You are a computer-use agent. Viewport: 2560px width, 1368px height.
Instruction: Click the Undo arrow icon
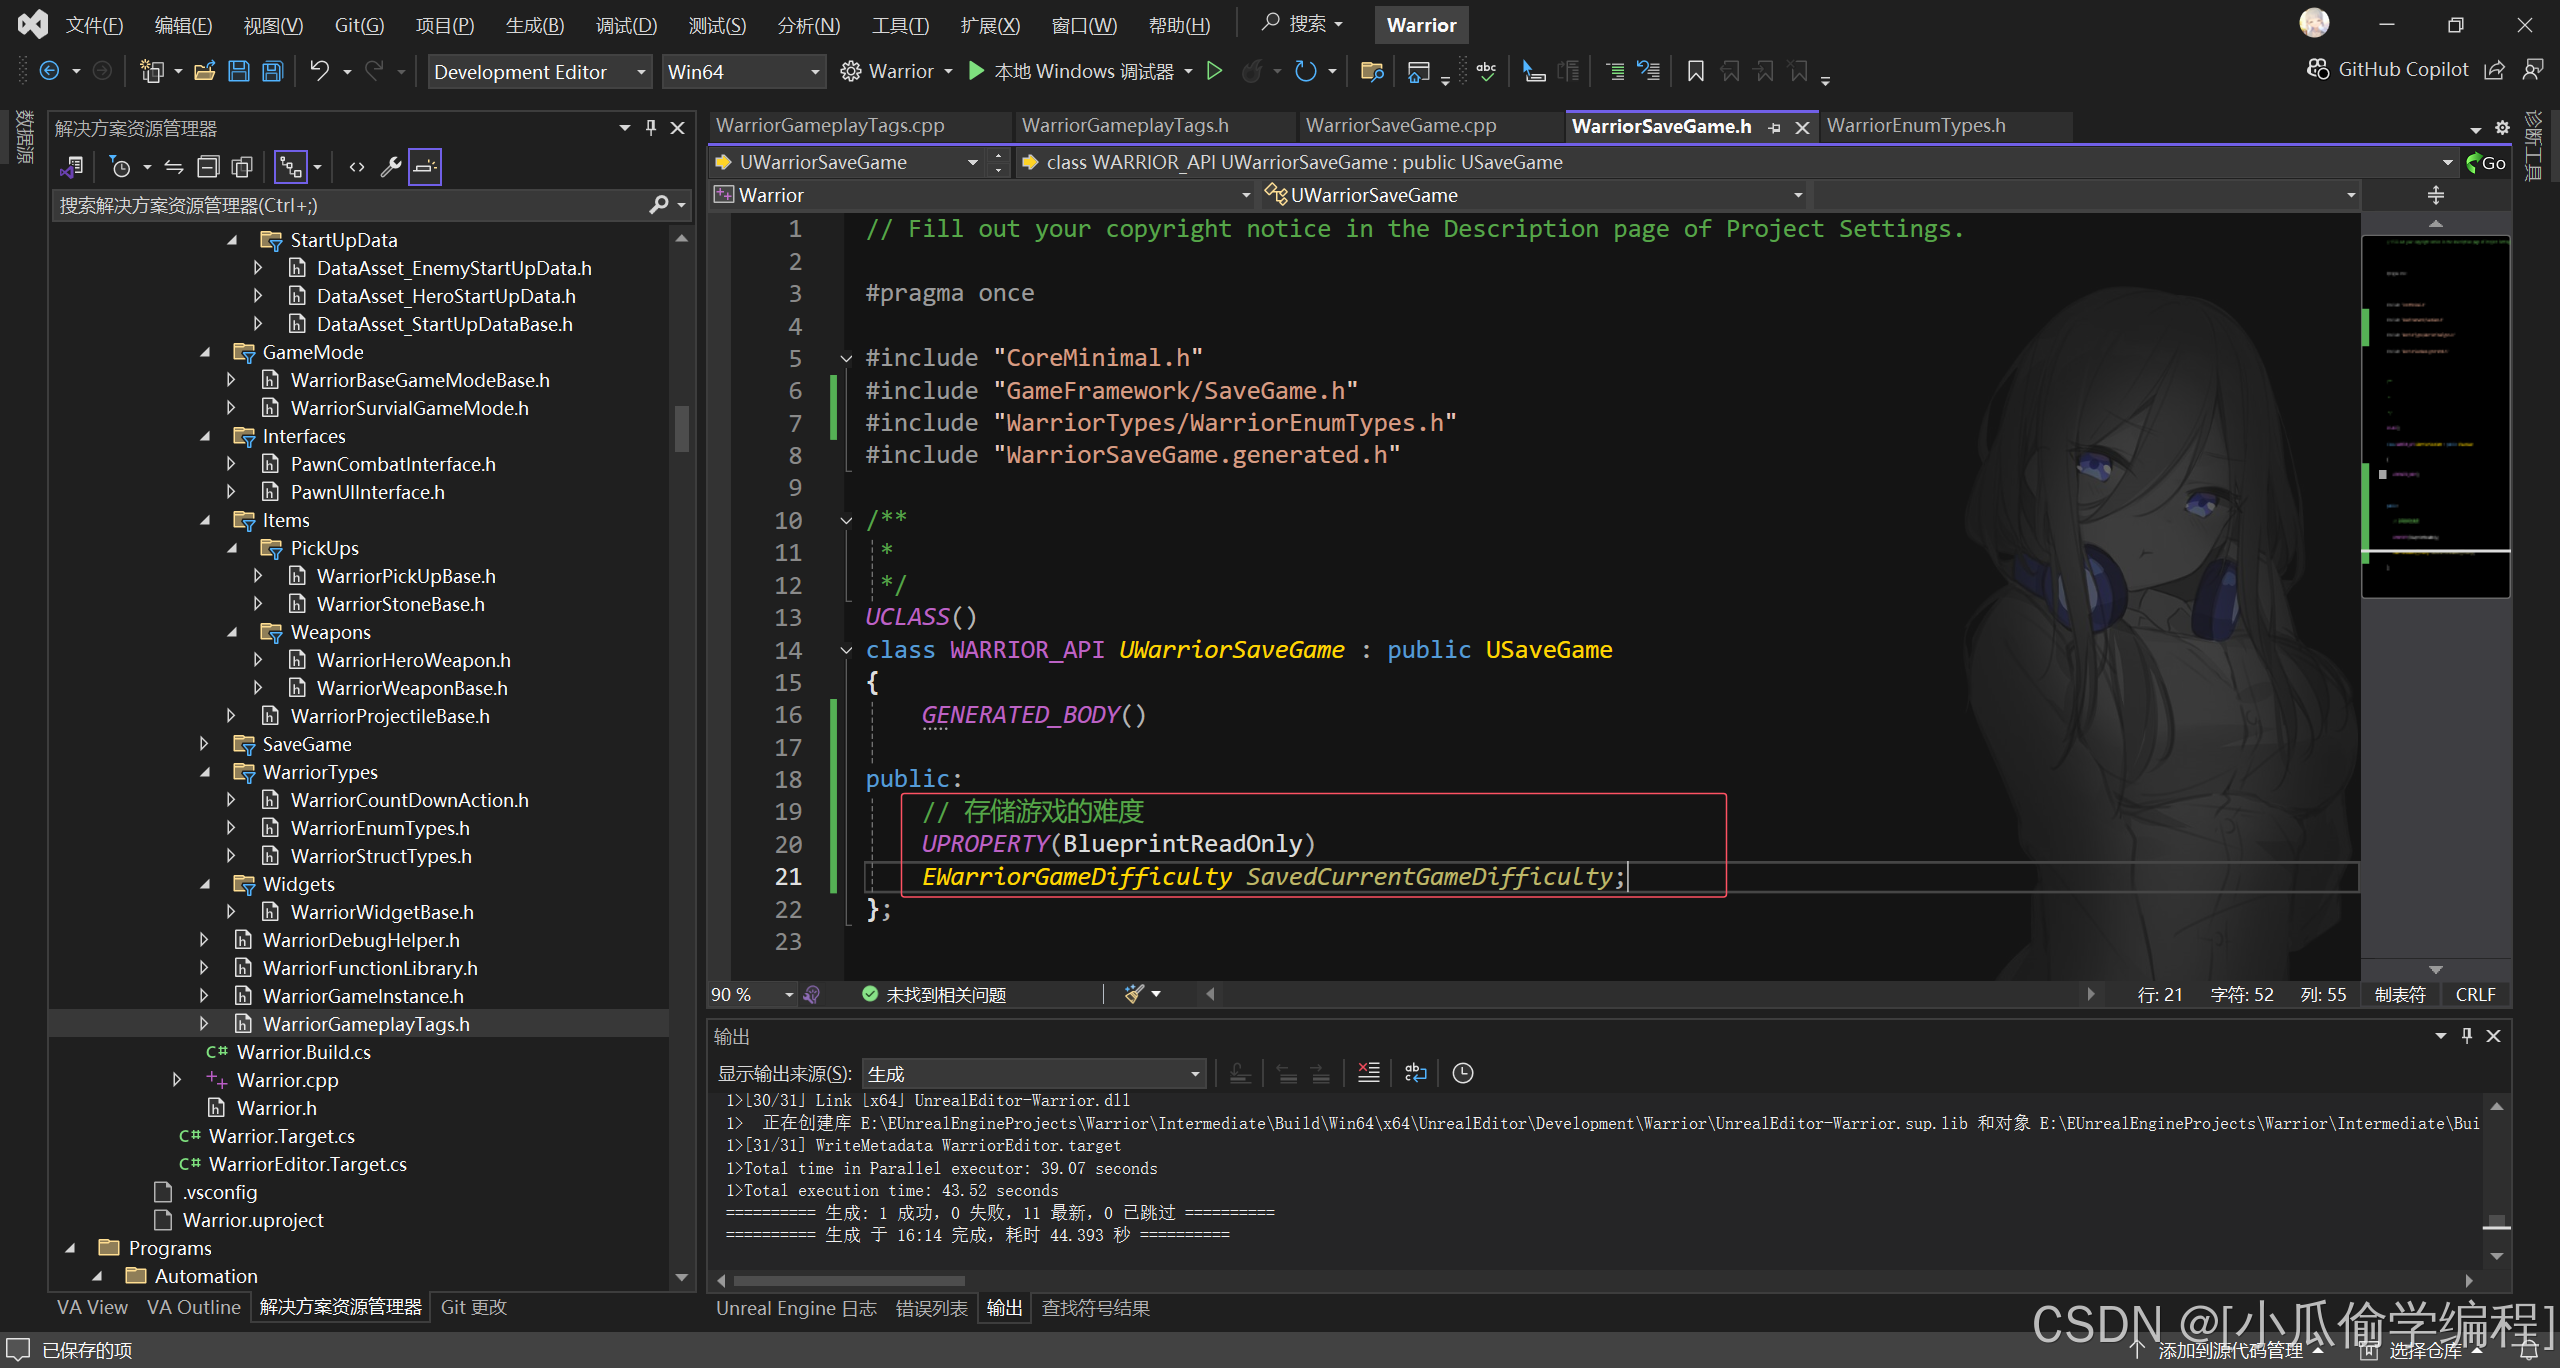319,71
